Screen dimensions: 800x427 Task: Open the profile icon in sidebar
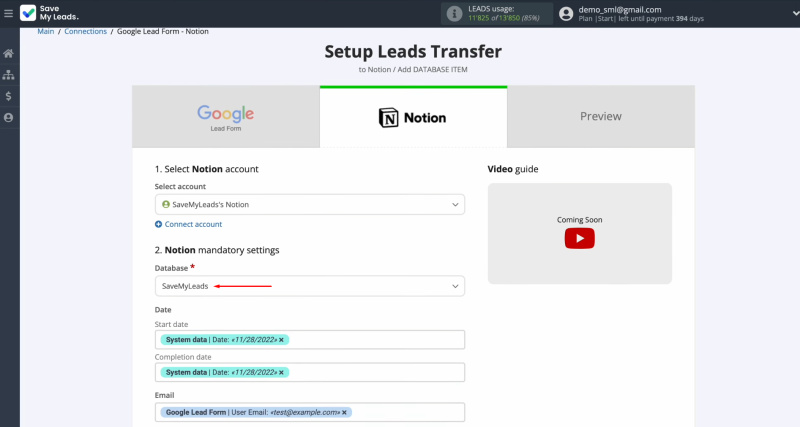[9, 118]
